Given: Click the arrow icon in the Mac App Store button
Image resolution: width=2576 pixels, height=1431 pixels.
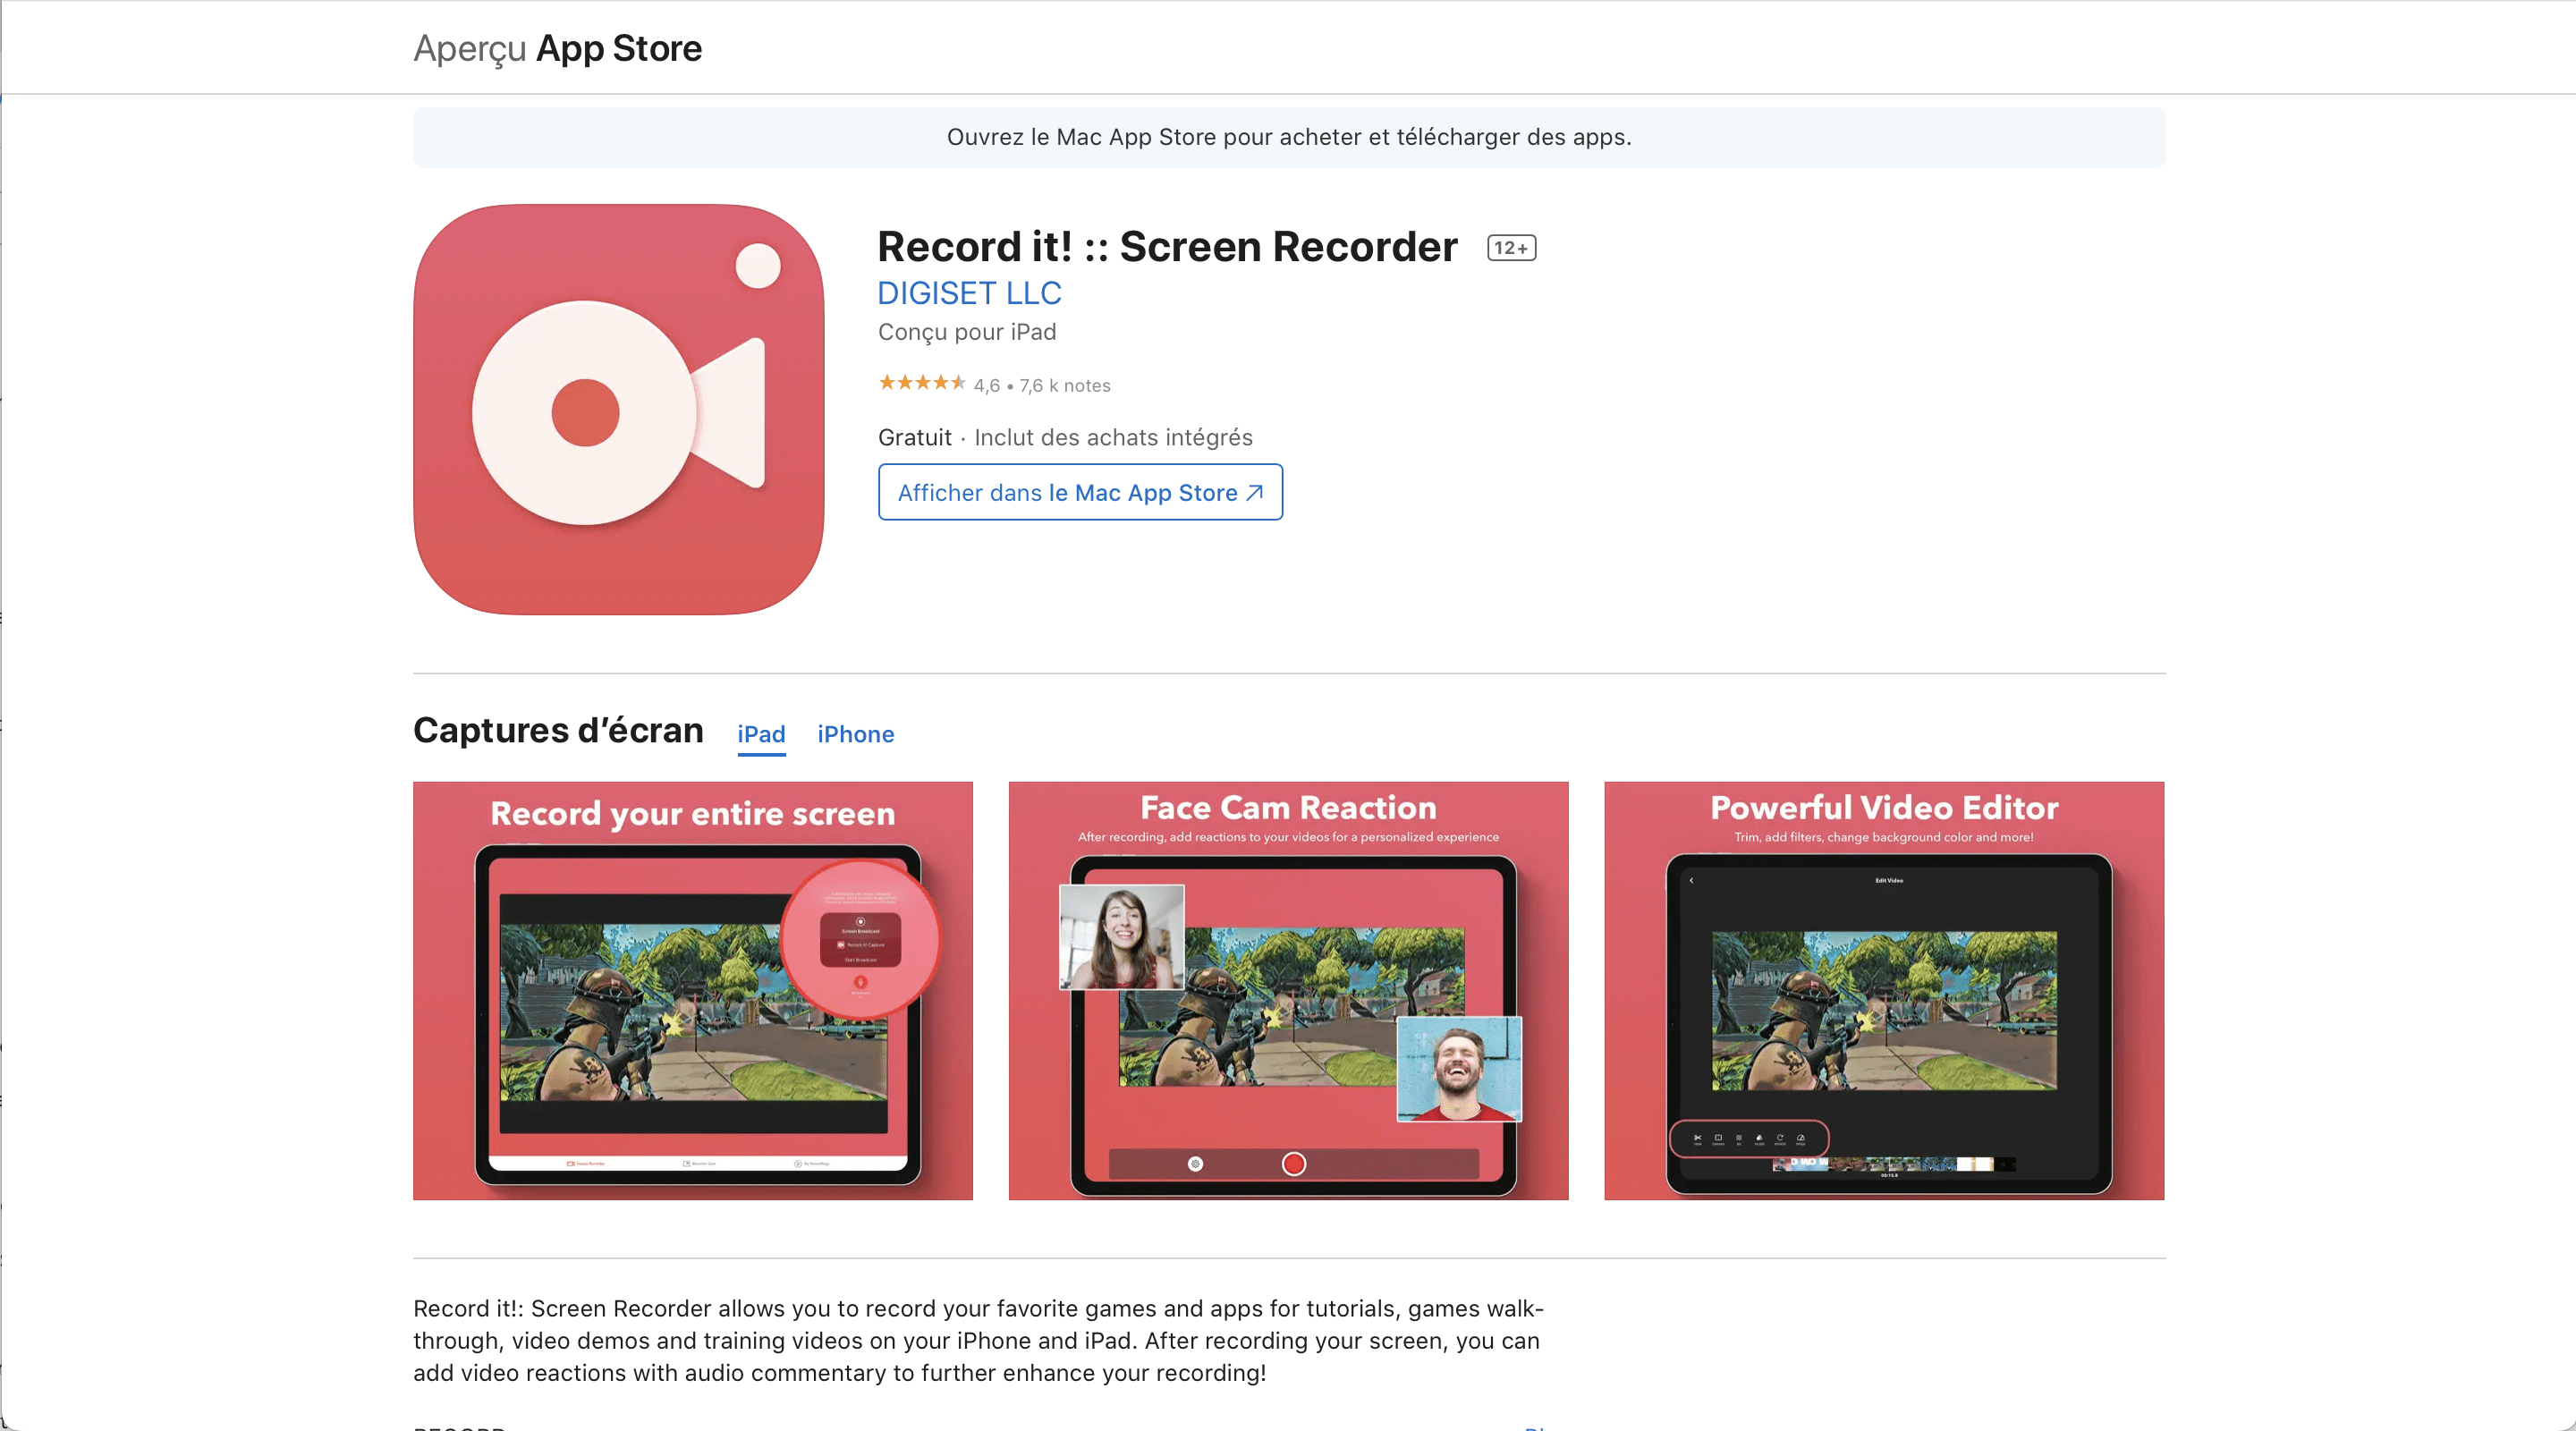Looking at the screenshot, I should point(1255,493).
